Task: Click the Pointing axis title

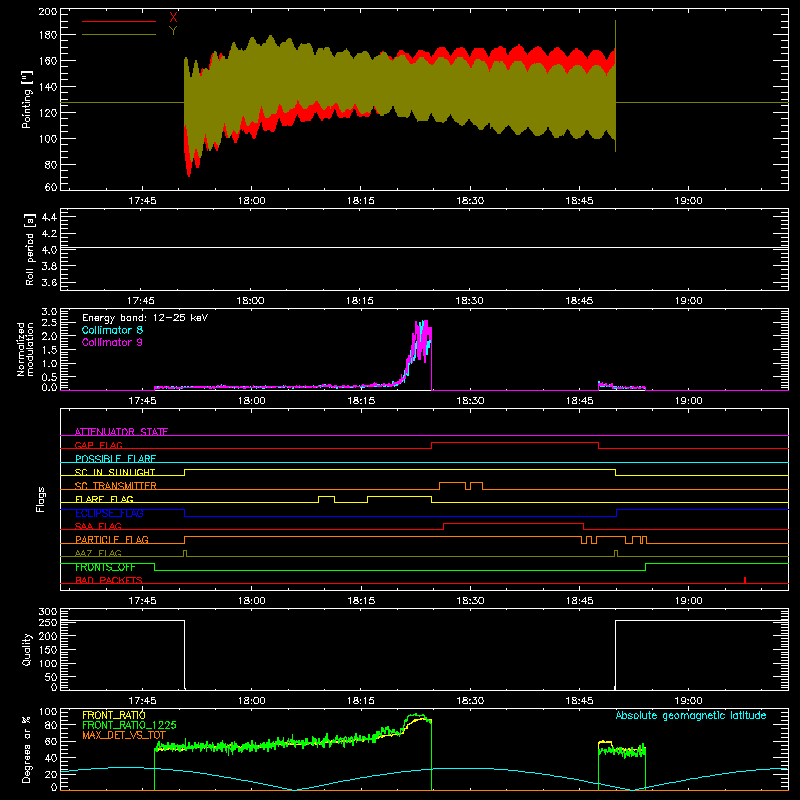Action: tap(27, 99)
